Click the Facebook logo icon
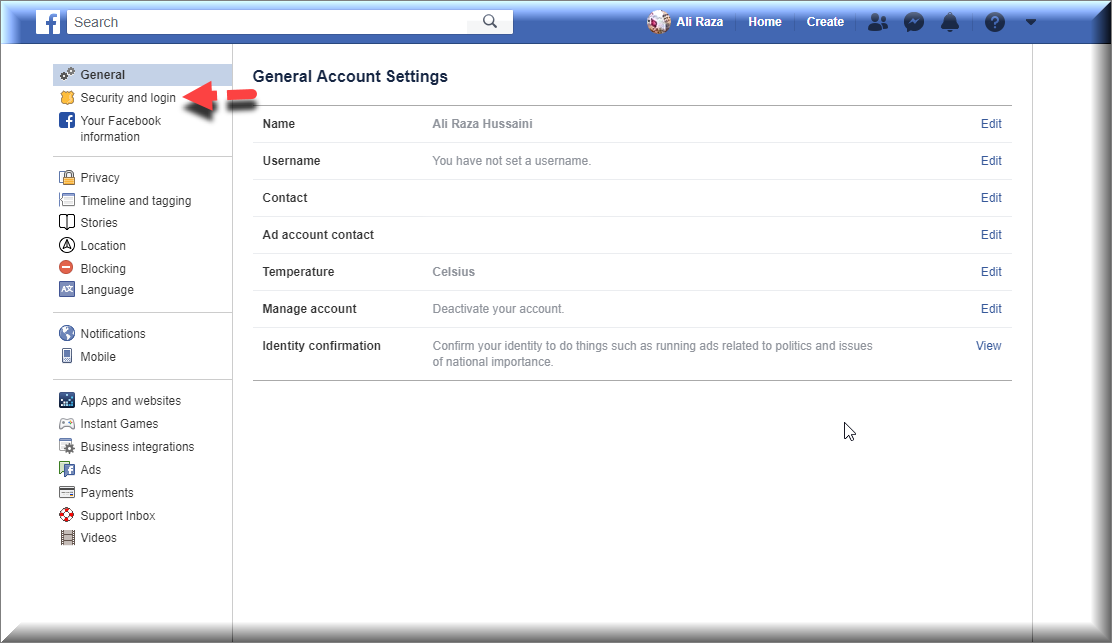Screen dimensions: 1112x643 click(48, 22)
